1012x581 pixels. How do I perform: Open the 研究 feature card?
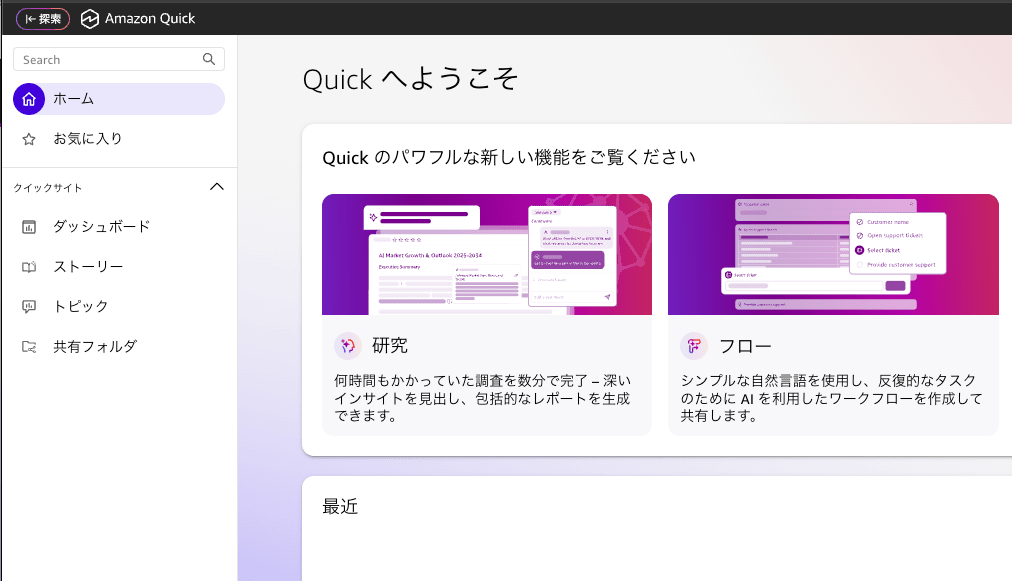[x=486, y=315]
